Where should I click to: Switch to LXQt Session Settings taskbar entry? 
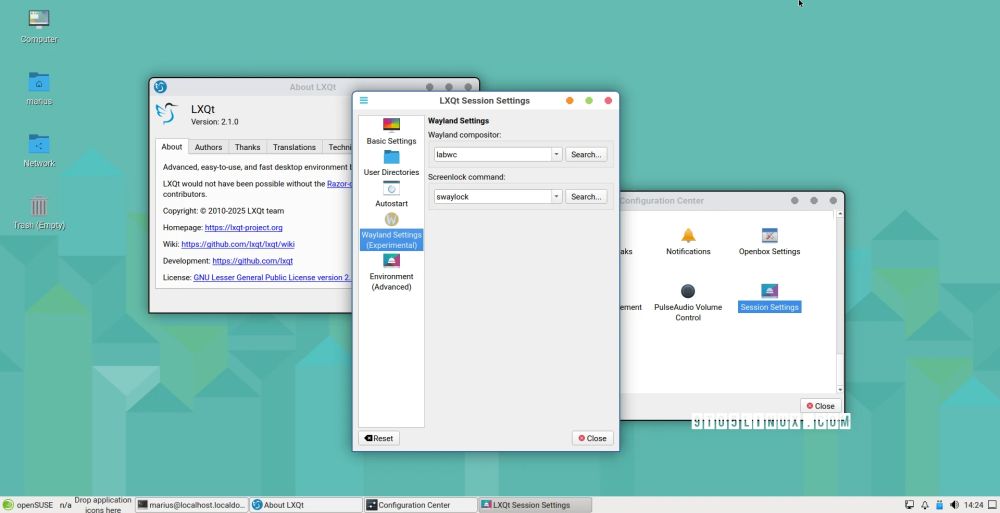click(534, 505)
